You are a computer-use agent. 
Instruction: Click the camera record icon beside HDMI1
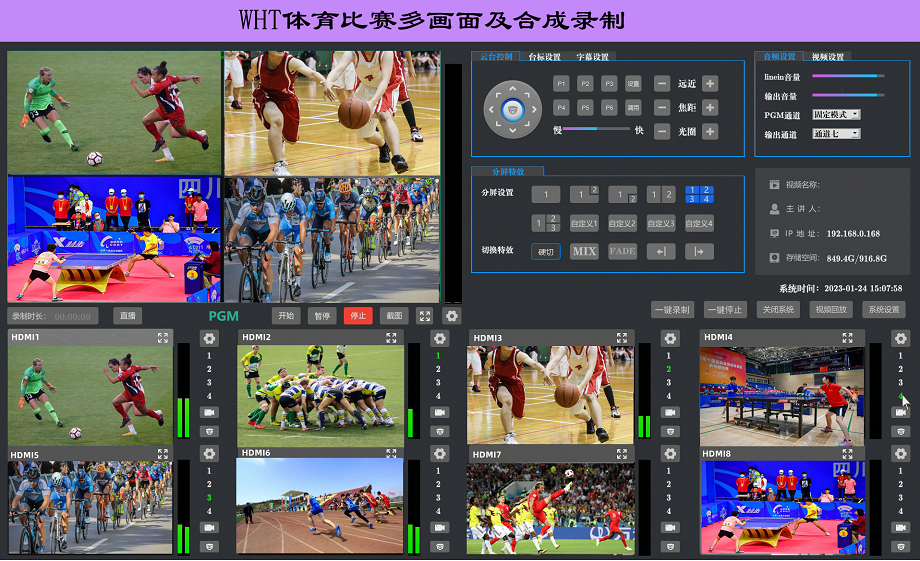click(209, 412)
